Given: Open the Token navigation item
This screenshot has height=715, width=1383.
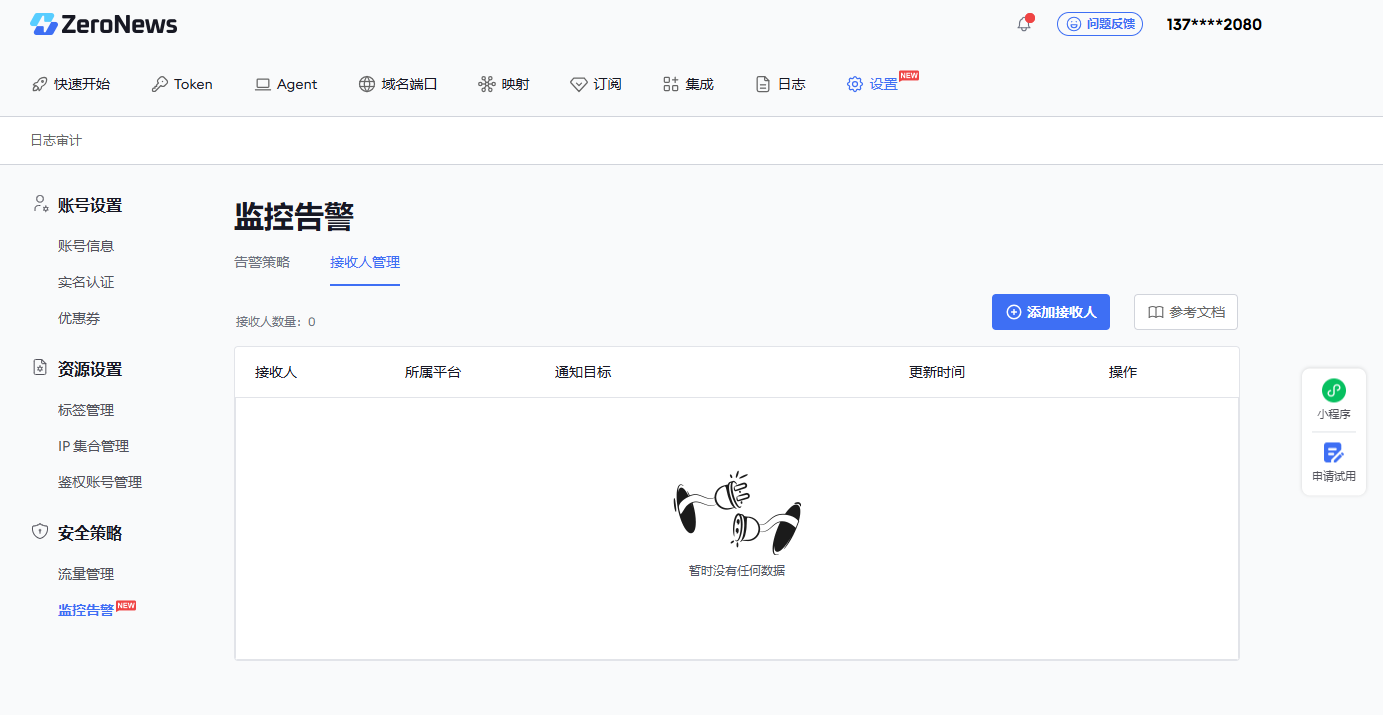Looking at the screenshot, I should point(182,84).
